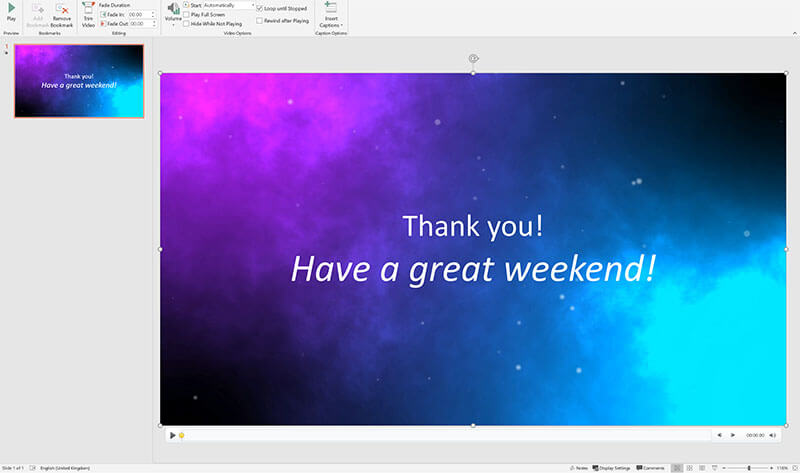Check Hide While Not Playing
Viewport: 800px width, 473px height.
point(186,24)
